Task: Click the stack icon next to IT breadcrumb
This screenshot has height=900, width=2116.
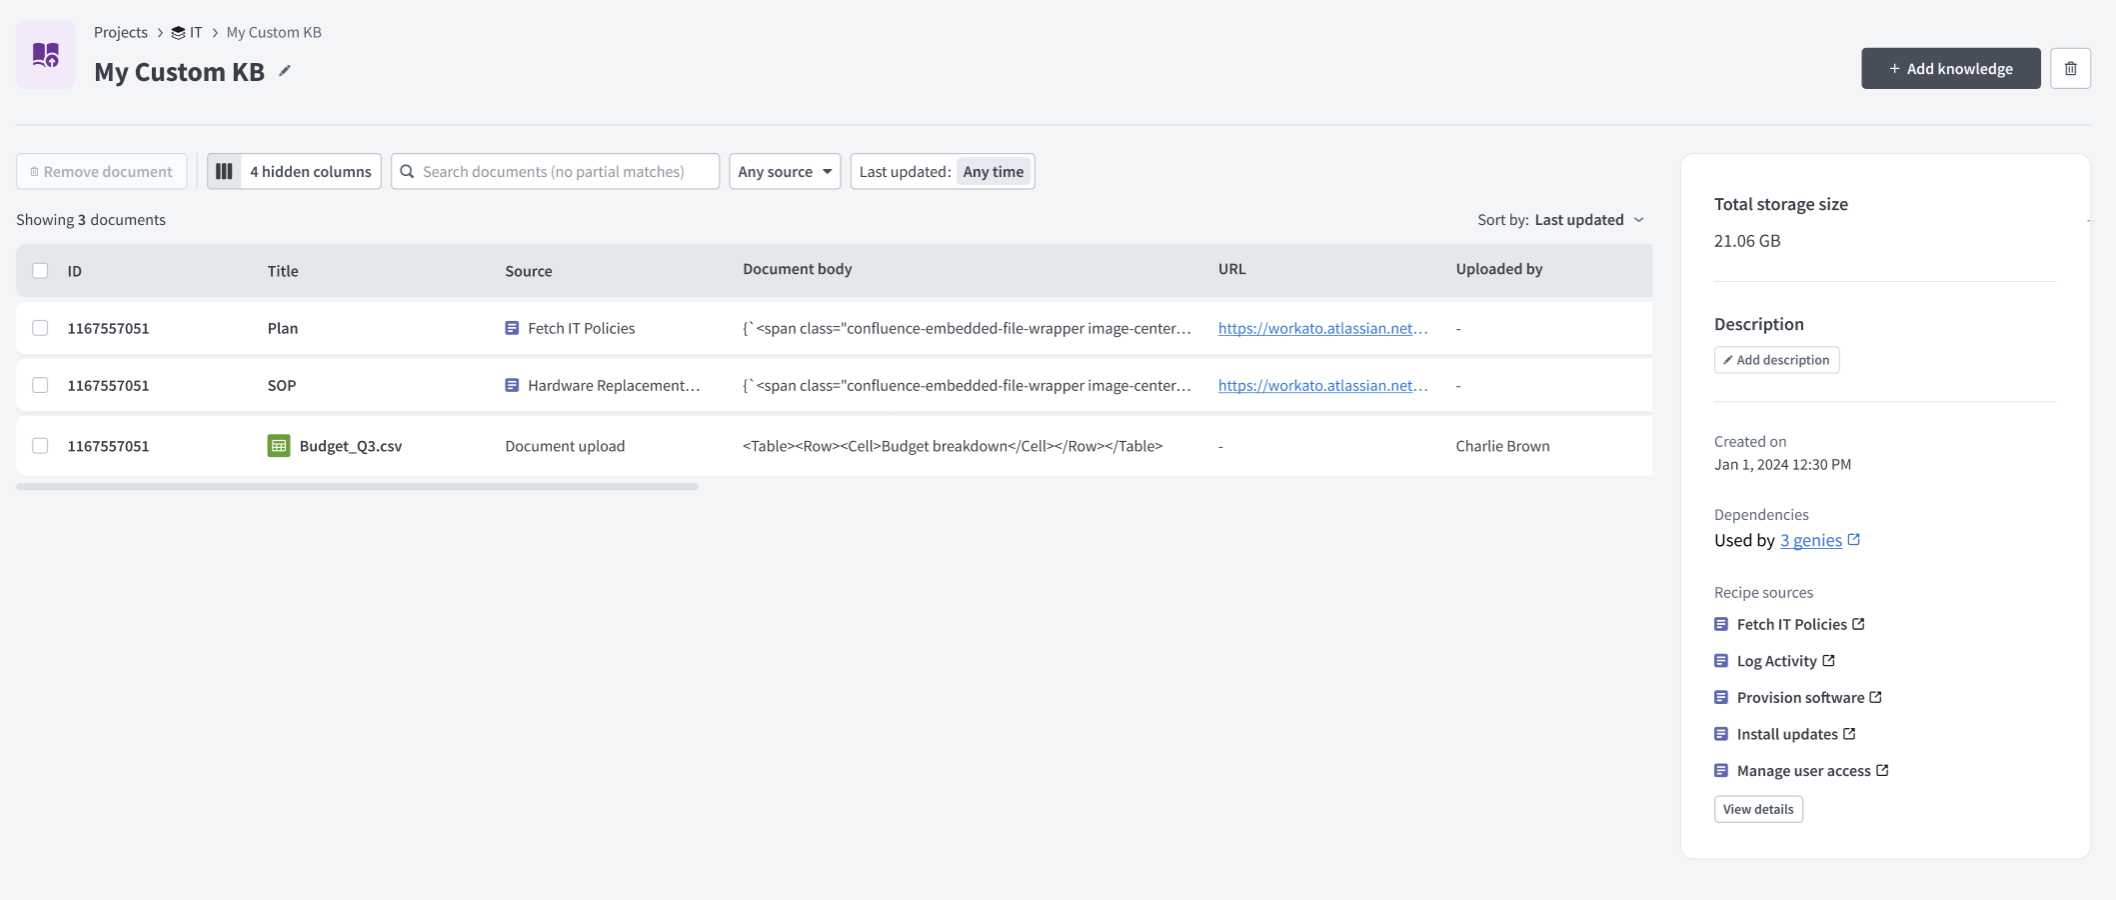Action: (176, 31)
